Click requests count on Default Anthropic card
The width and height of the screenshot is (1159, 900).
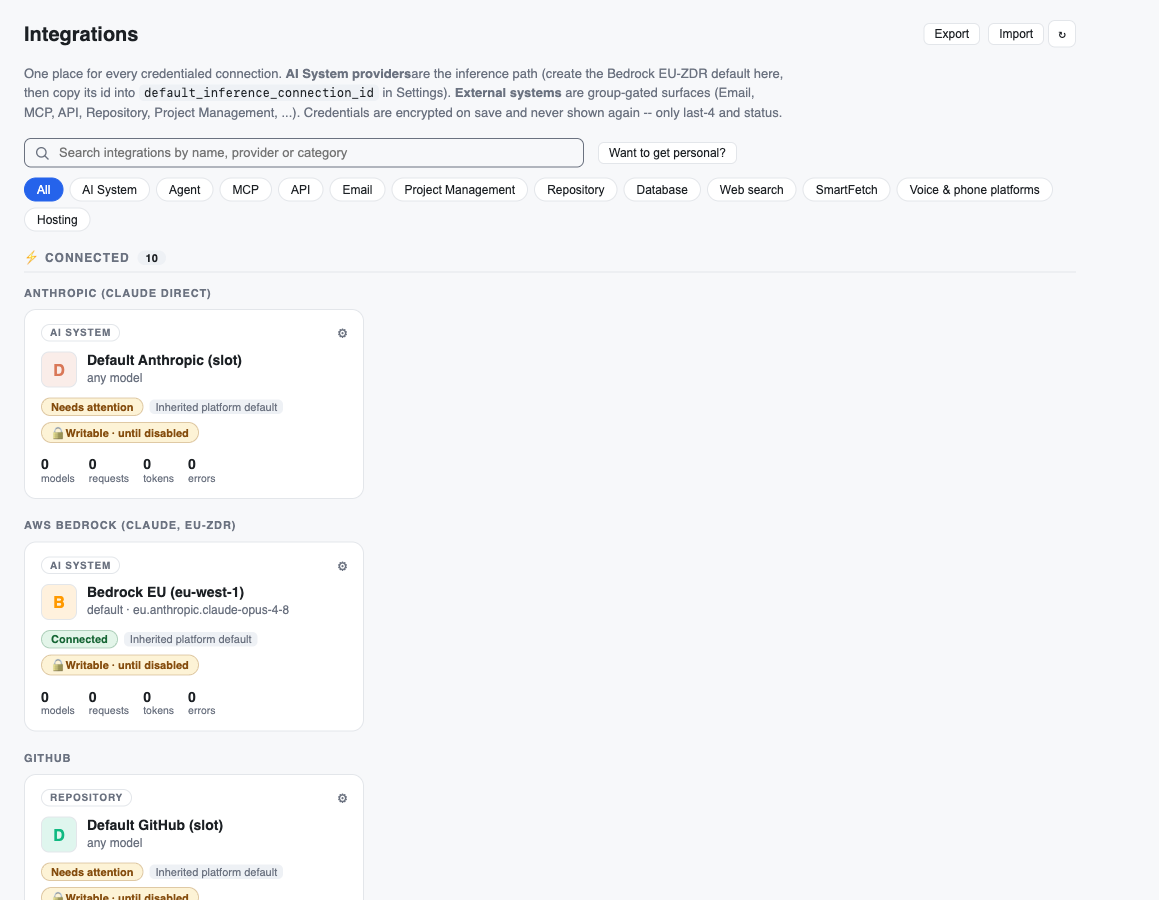(108, 471)
